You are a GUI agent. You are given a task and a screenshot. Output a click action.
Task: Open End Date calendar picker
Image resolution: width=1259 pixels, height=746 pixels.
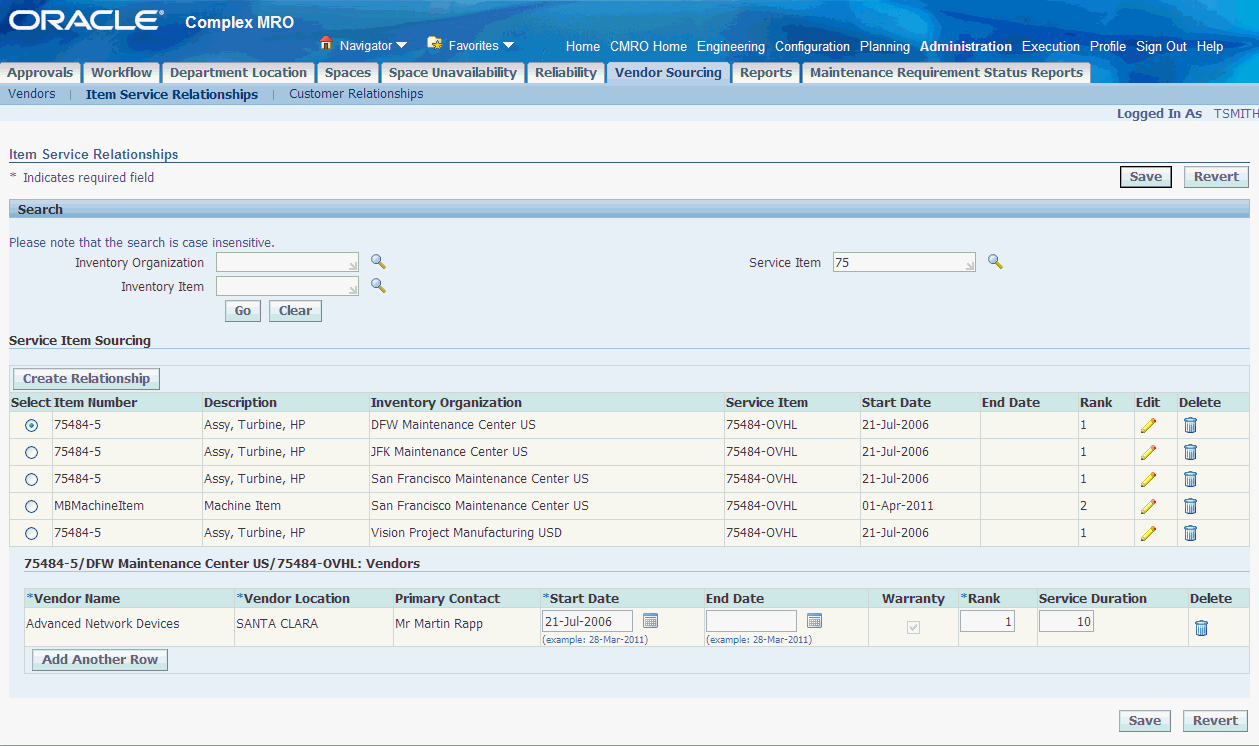[x=814, y=621]
